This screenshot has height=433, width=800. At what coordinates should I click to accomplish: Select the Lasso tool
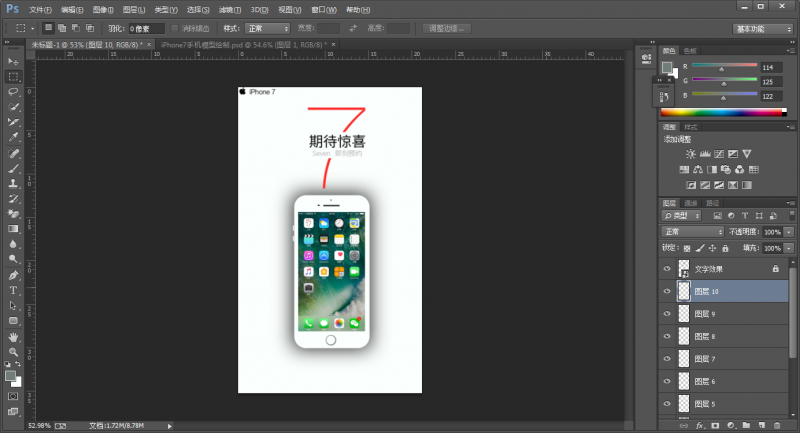tap(14, 90)
